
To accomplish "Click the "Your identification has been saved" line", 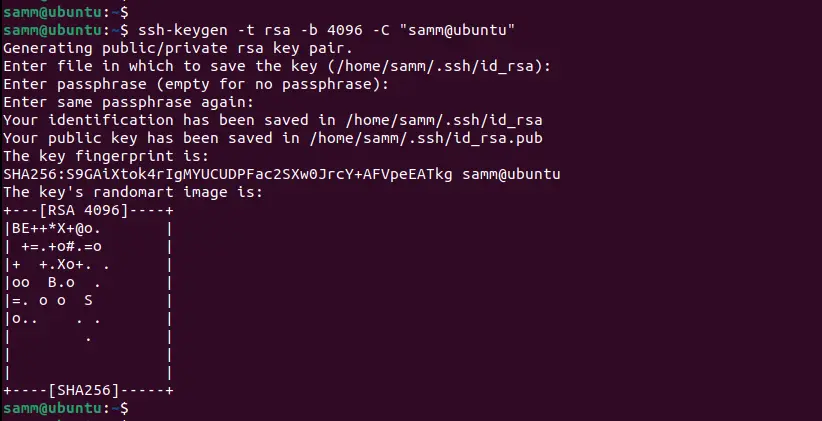I will pyautogui.click(x=273, y=120).
